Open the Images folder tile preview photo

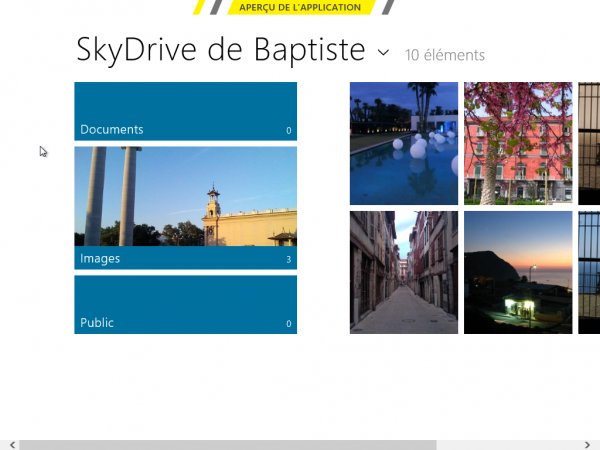pyautogui.click(x=185, y=196)
